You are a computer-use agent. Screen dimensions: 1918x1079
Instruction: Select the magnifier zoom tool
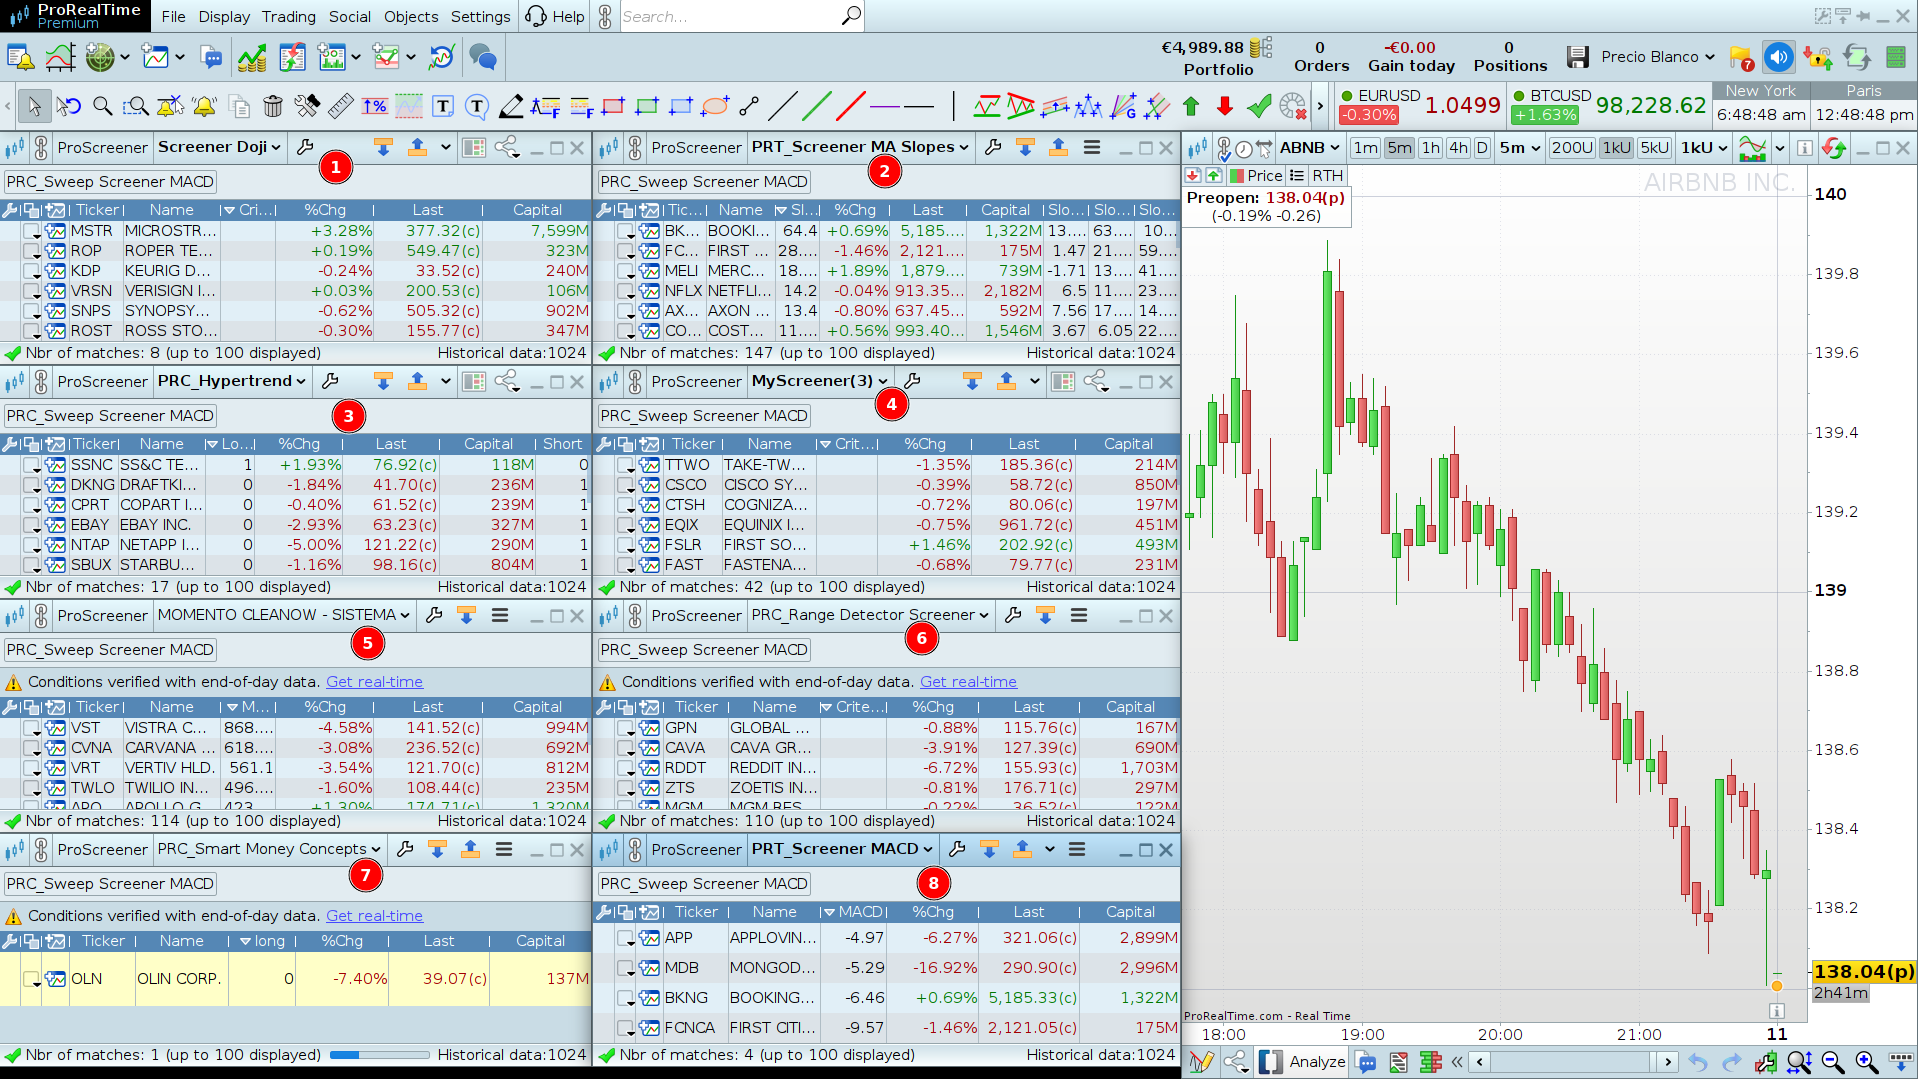[x=102, y=106]
